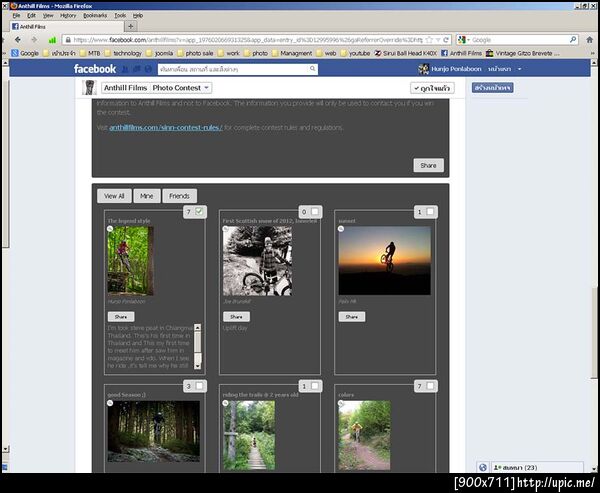Click the search magnifier in Google box
The image size is (600, 493).
[x=573, y=39]
